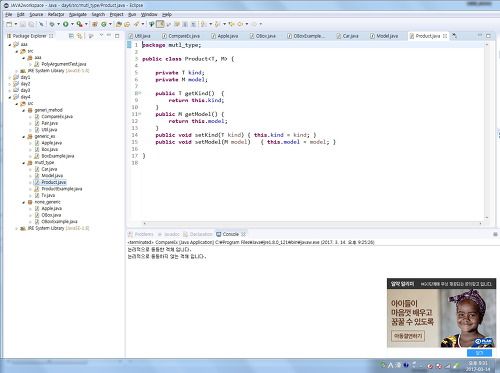The width and height of the screenshot is (500, 373).
Task: Expand the day1 project node
Action: pyautogui.click(x=10, y=77)
